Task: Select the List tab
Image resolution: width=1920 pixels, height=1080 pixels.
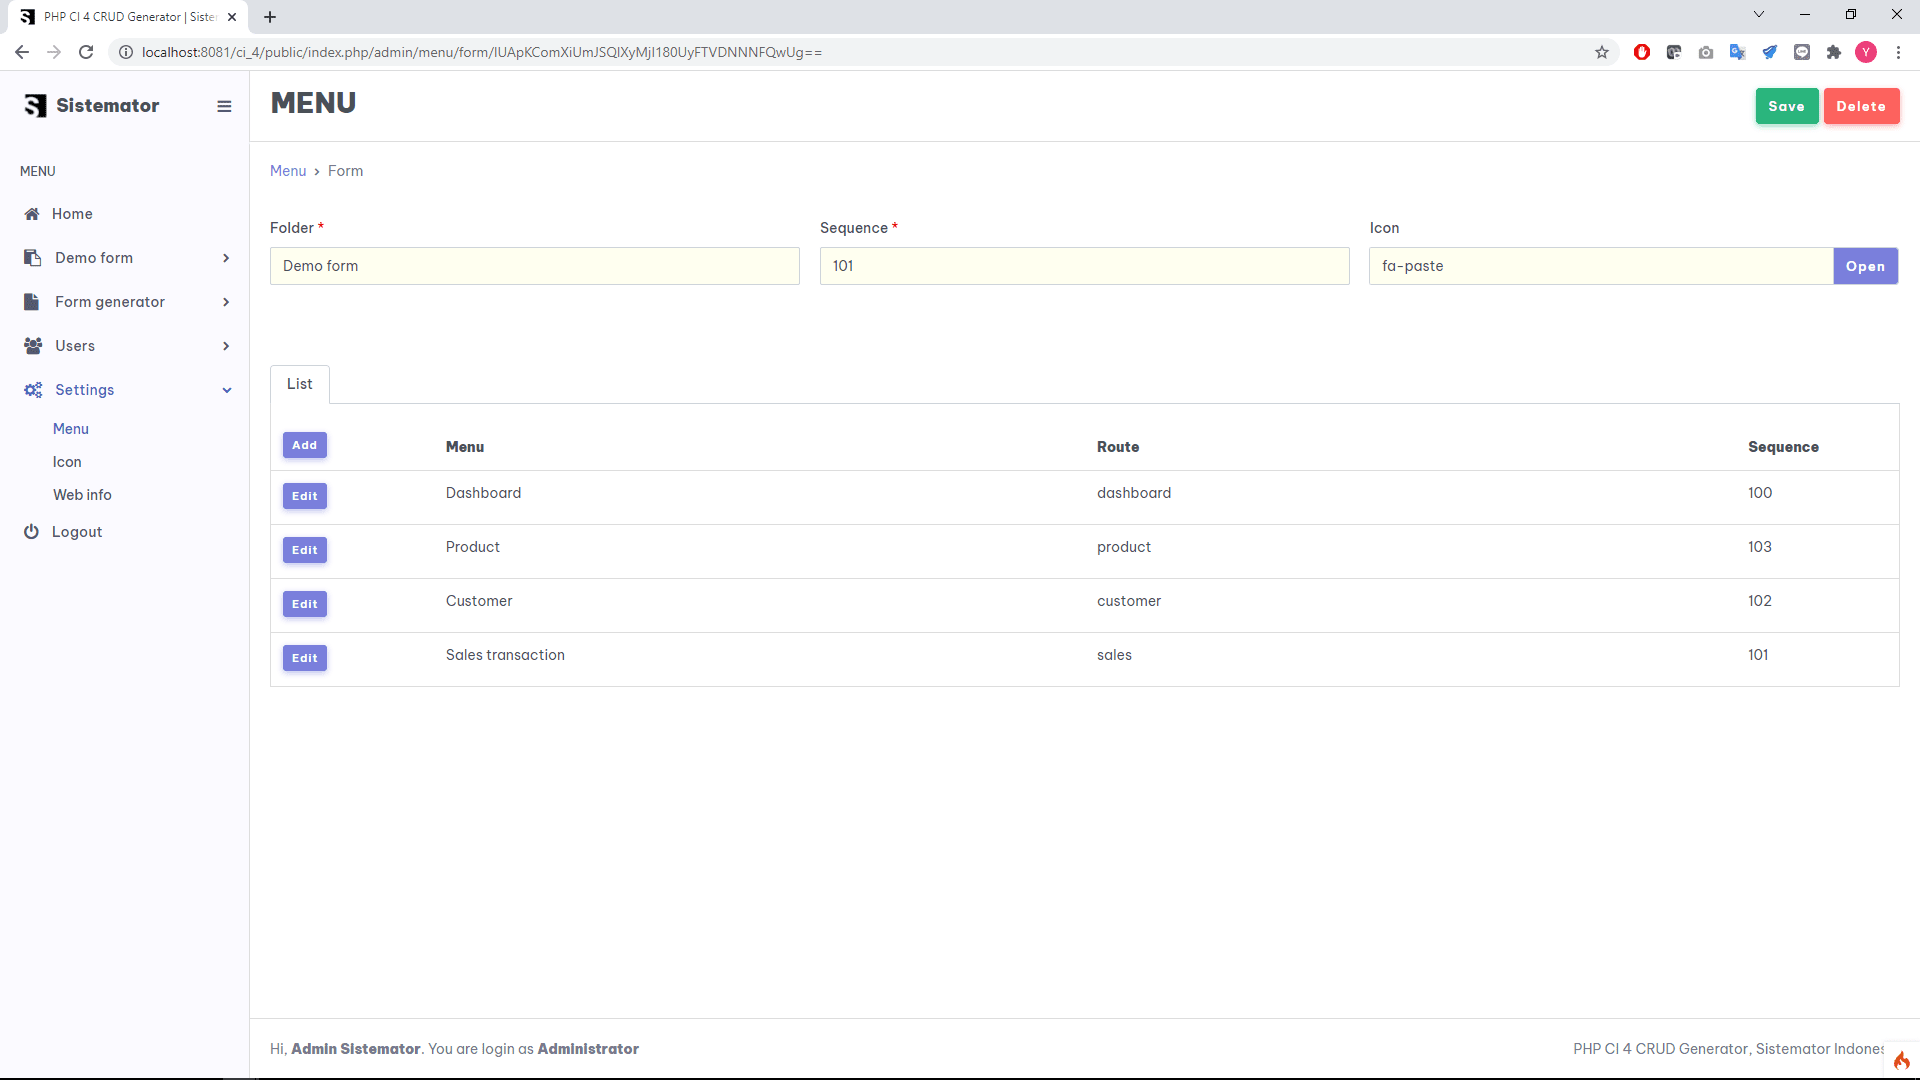Action: [x=299, y=384]
